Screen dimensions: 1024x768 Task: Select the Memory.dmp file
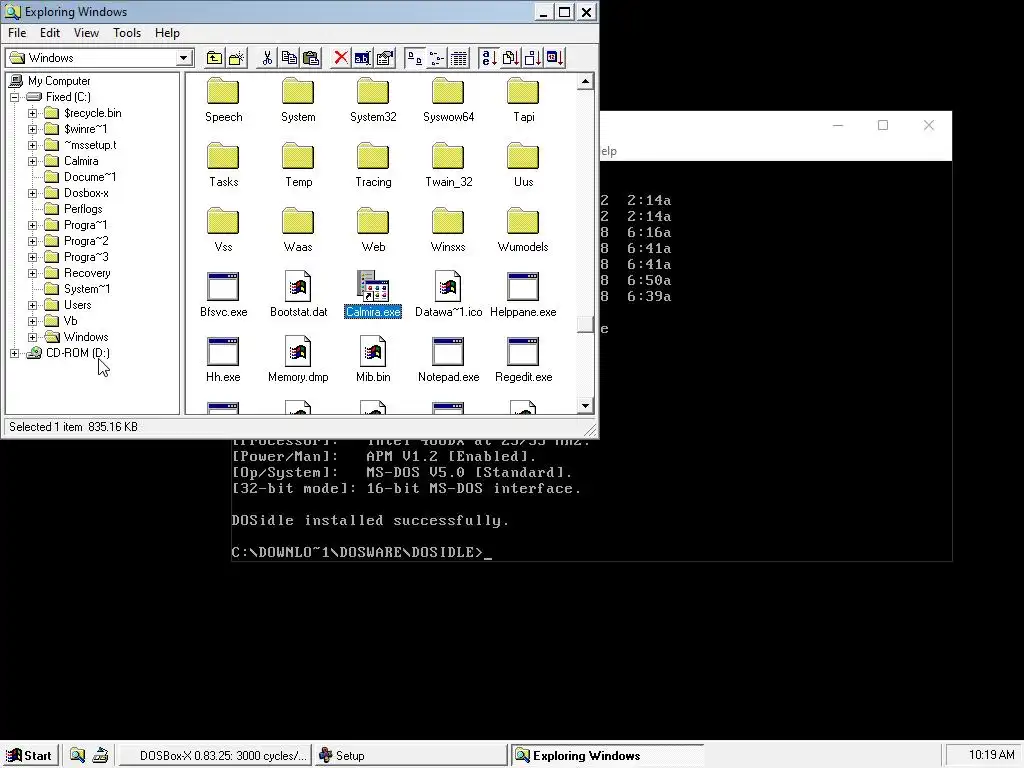tap(298, 360)
